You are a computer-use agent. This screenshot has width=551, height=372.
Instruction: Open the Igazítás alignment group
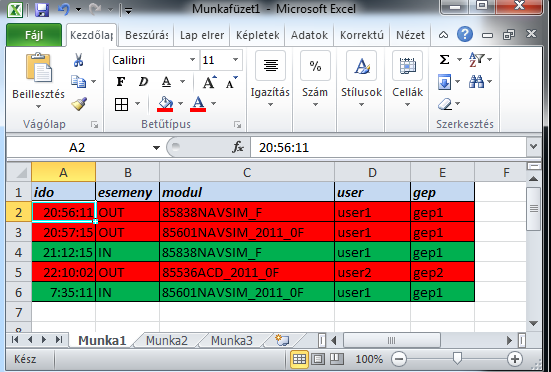270,79
